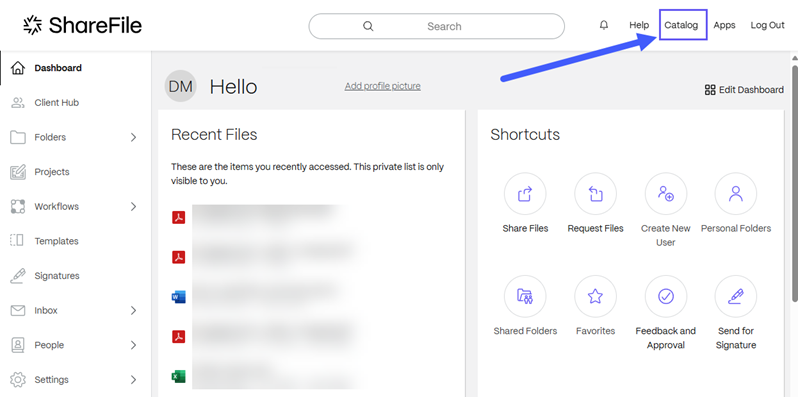Click the Shortcuts heading
The height and width of the screenshot is (397, 799).
525,135
